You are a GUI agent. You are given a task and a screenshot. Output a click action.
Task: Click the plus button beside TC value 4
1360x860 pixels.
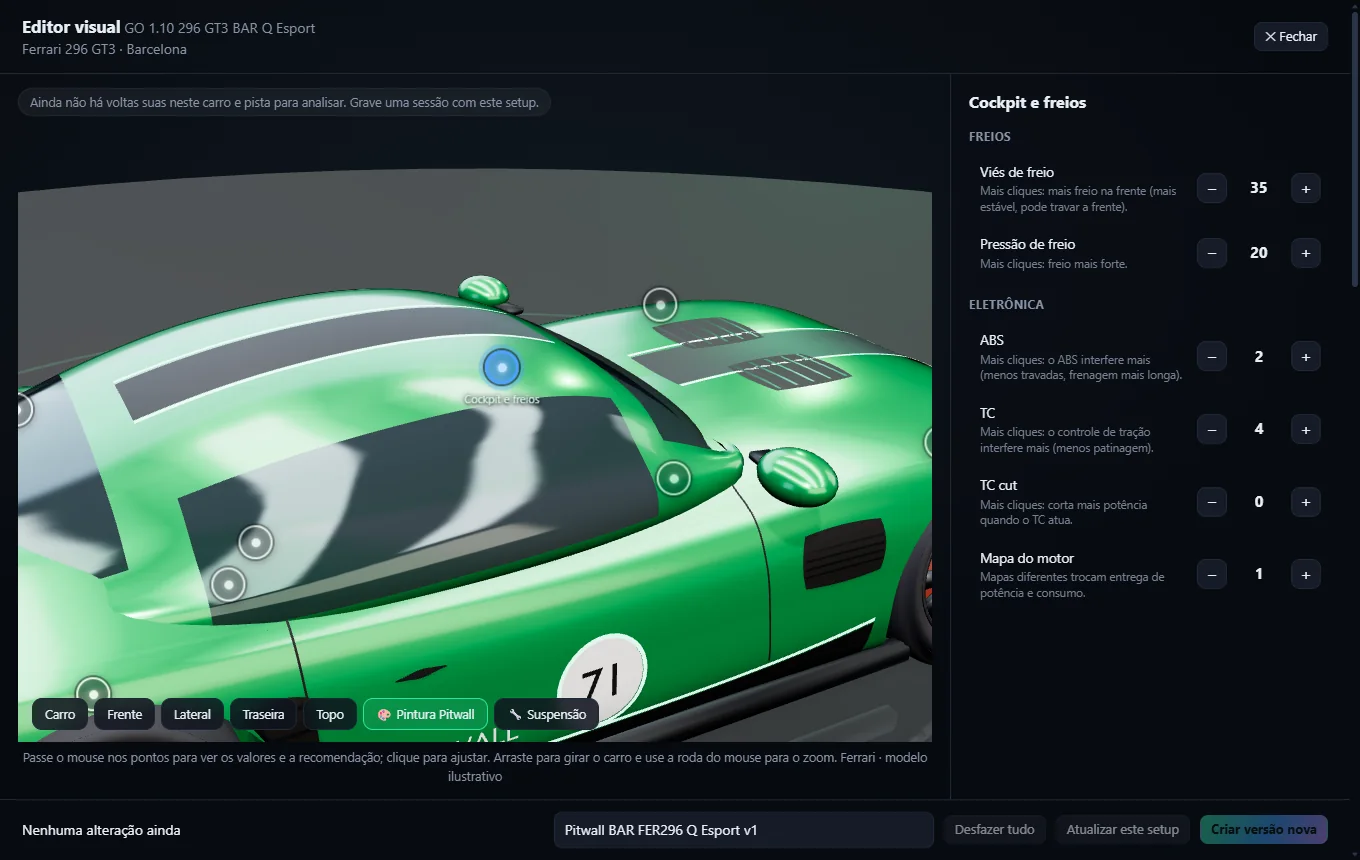coord(1306,429)
